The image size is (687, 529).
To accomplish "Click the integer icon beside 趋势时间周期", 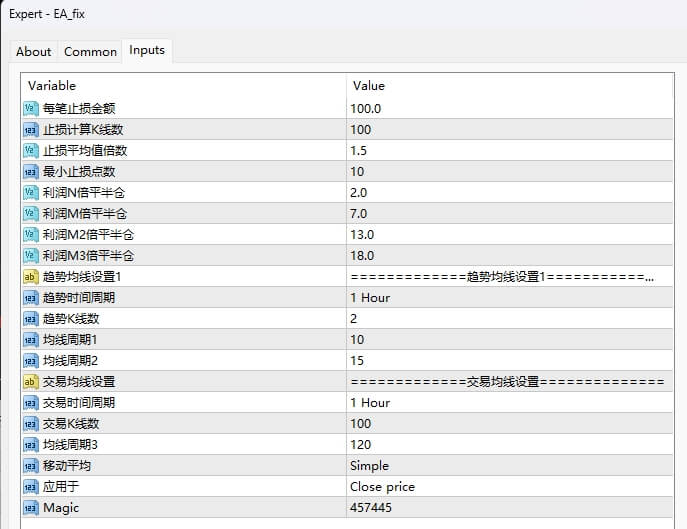I will pyautogui.click(x=31, y=298).
